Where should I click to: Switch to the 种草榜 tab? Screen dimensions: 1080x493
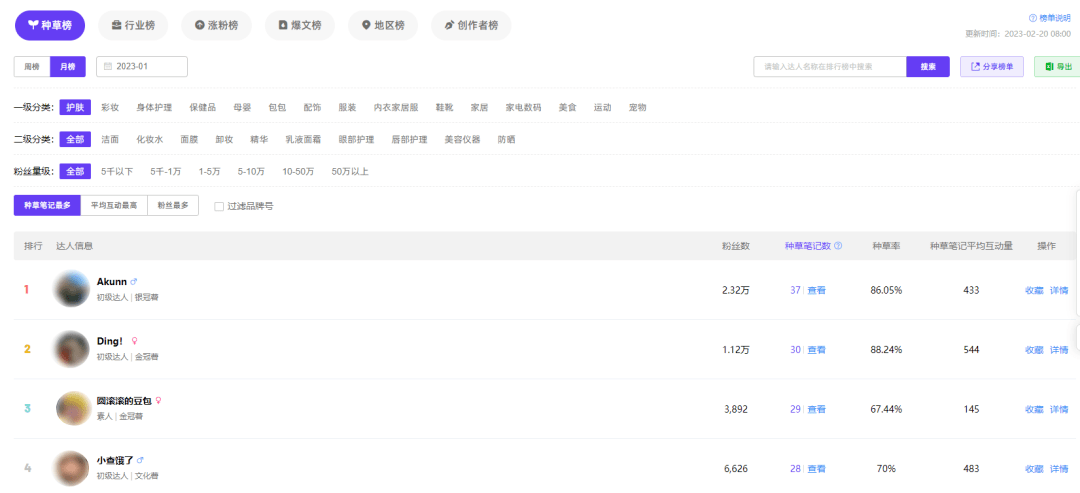[x=50, y=25]
